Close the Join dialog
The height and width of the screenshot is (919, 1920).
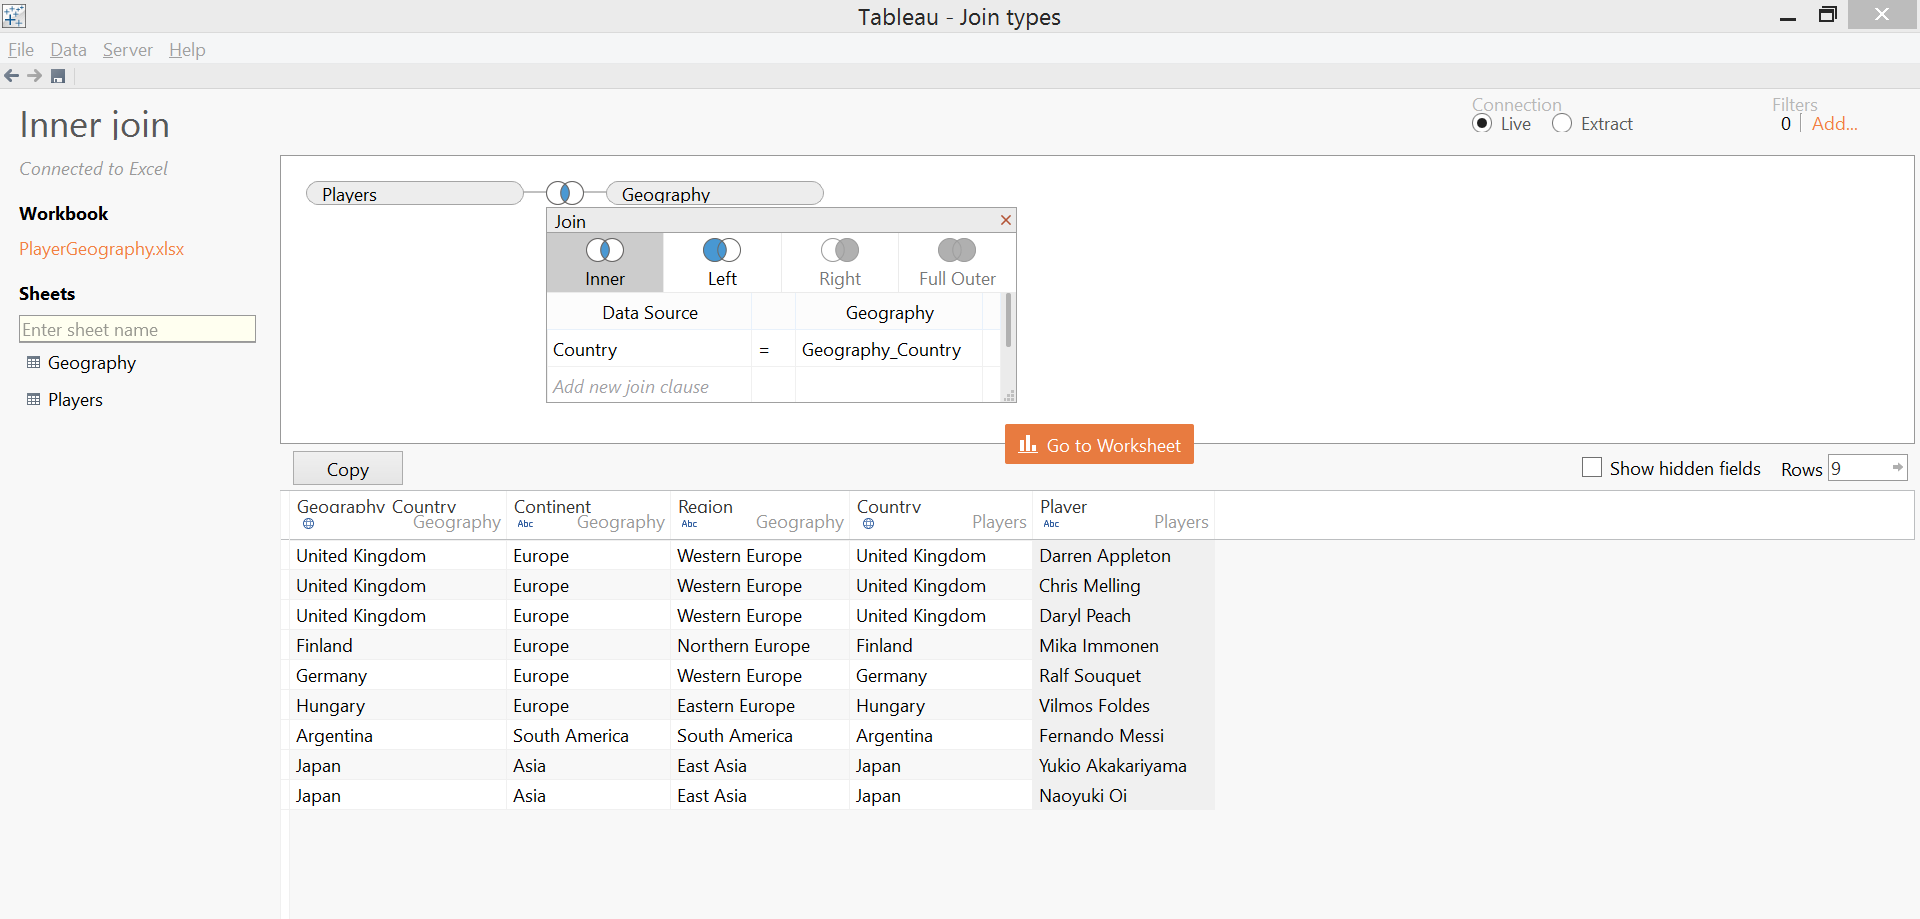(x=1006, y=220)
